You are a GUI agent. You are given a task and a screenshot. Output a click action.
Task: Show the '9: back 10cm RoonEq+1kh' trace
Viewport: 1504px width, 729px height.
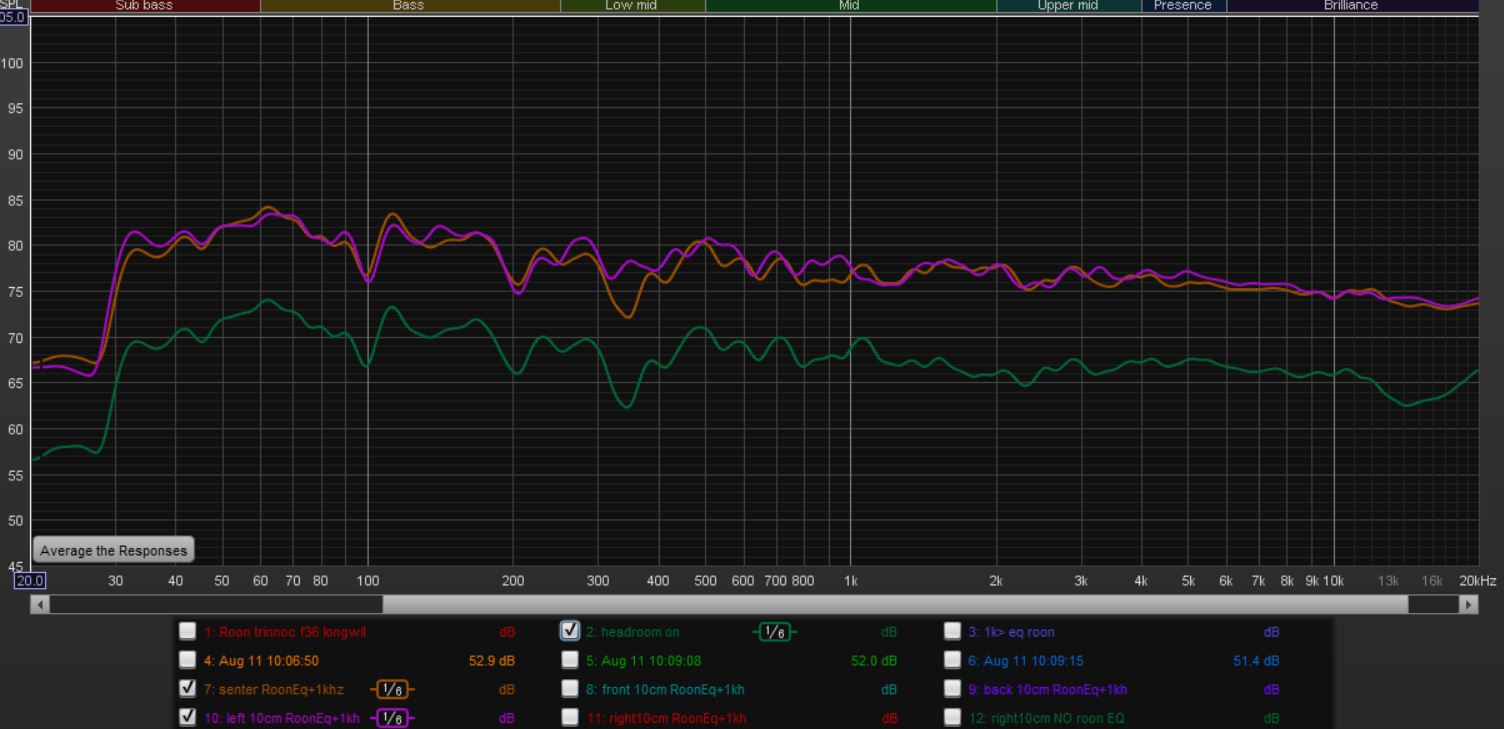tap(954, 689)
